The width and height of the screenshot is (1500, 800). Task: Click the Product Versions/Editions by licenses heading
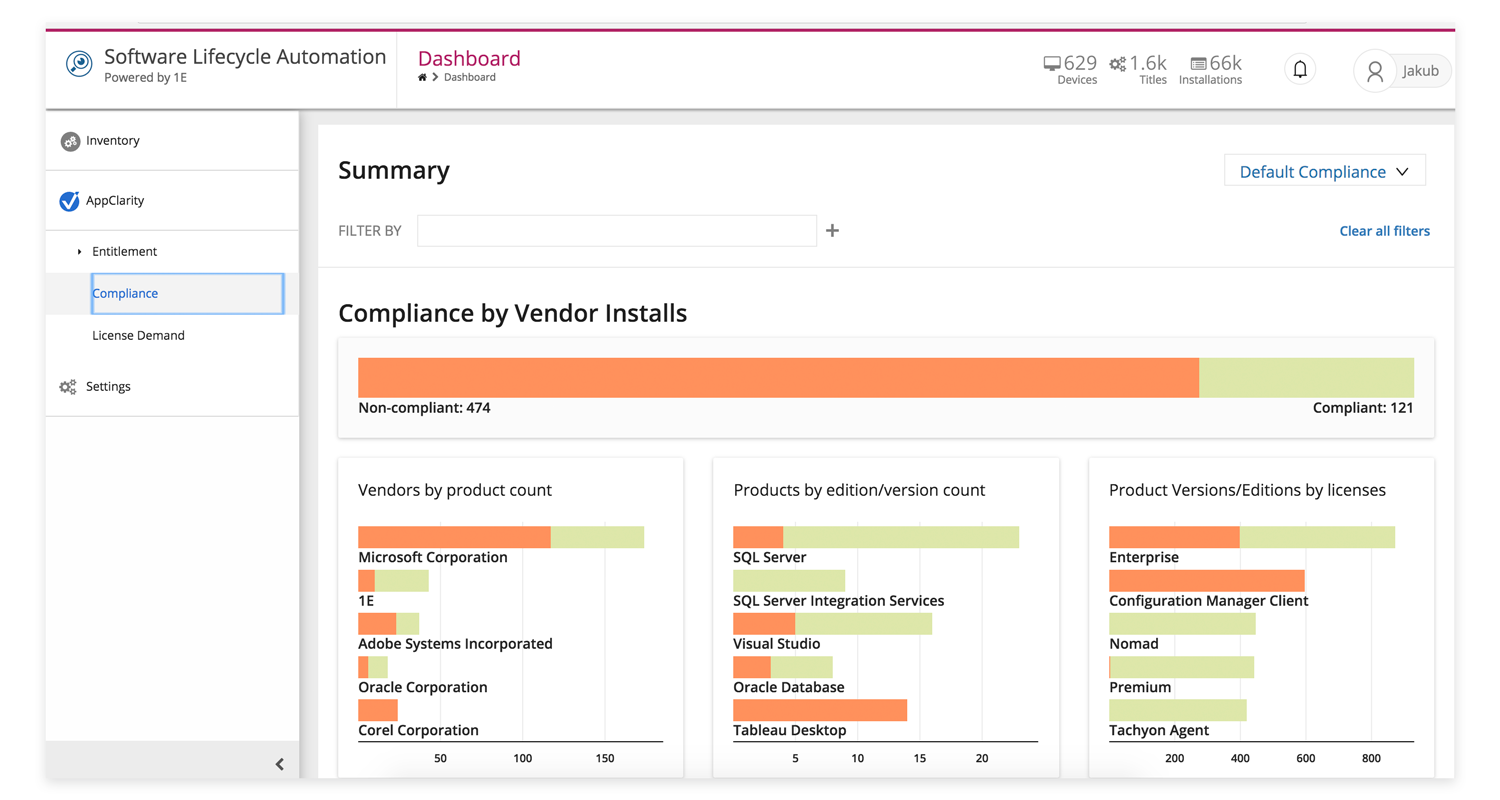[1247, 490]
